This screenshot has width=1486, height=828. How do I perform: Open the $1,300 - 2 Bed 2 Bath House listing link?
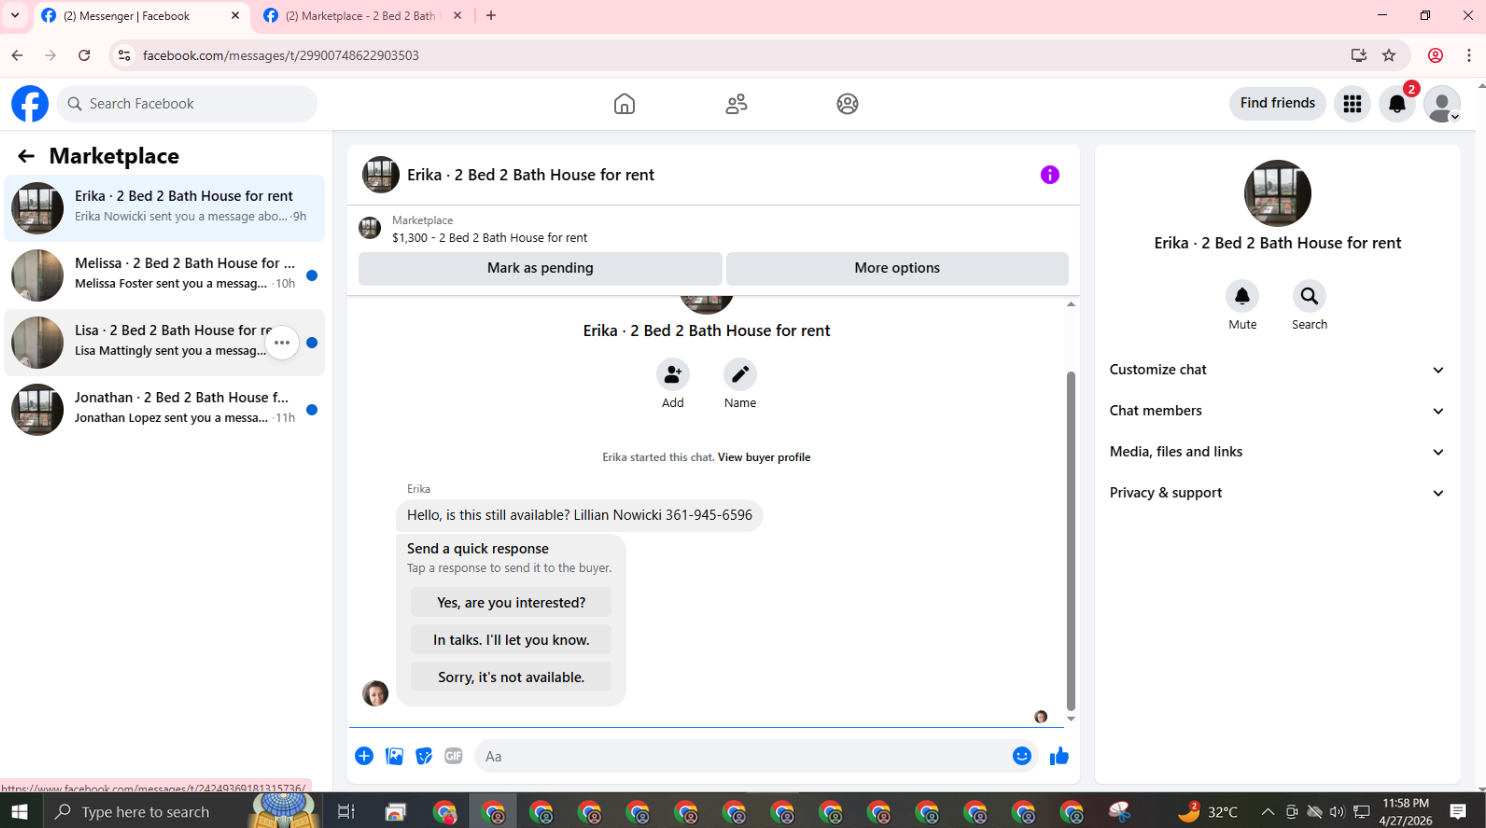click(x=490, y=238)
